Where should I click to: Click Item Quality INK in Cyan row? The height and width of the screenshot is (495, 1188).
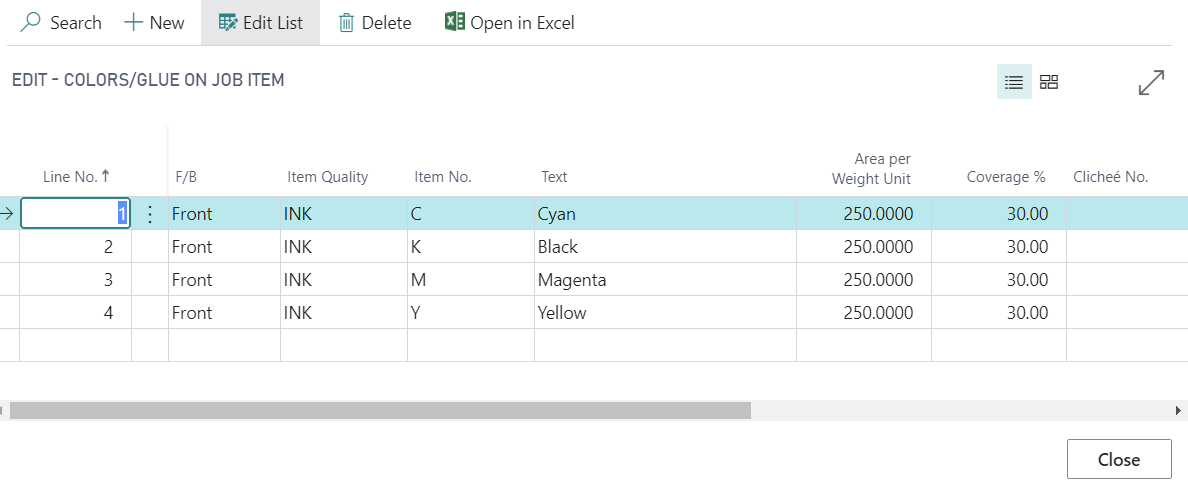coord(344,214)
